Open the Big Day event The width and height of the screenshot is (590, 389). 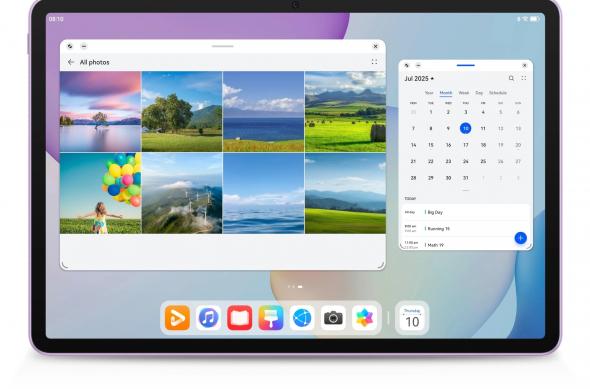[465, 212]
